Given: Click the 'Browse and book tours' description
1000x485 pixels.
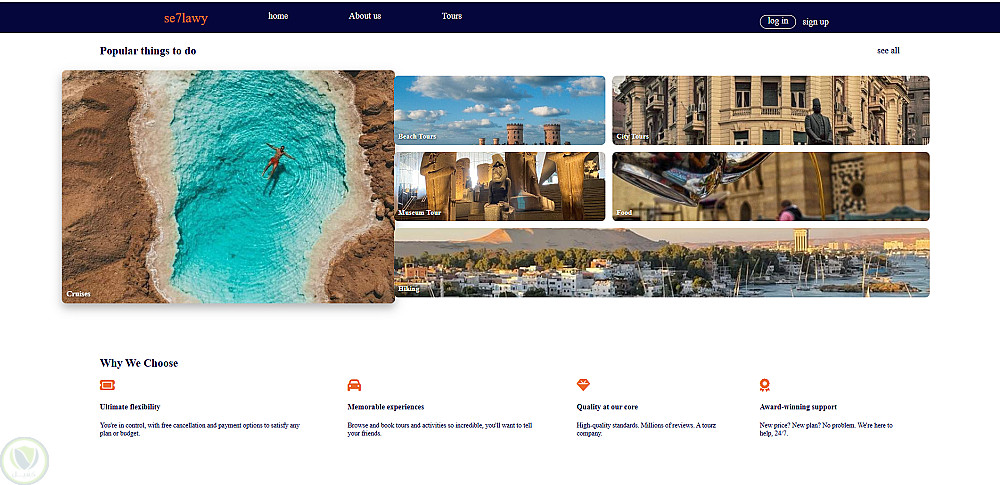Looking at the screenshot, I should 440,429.
